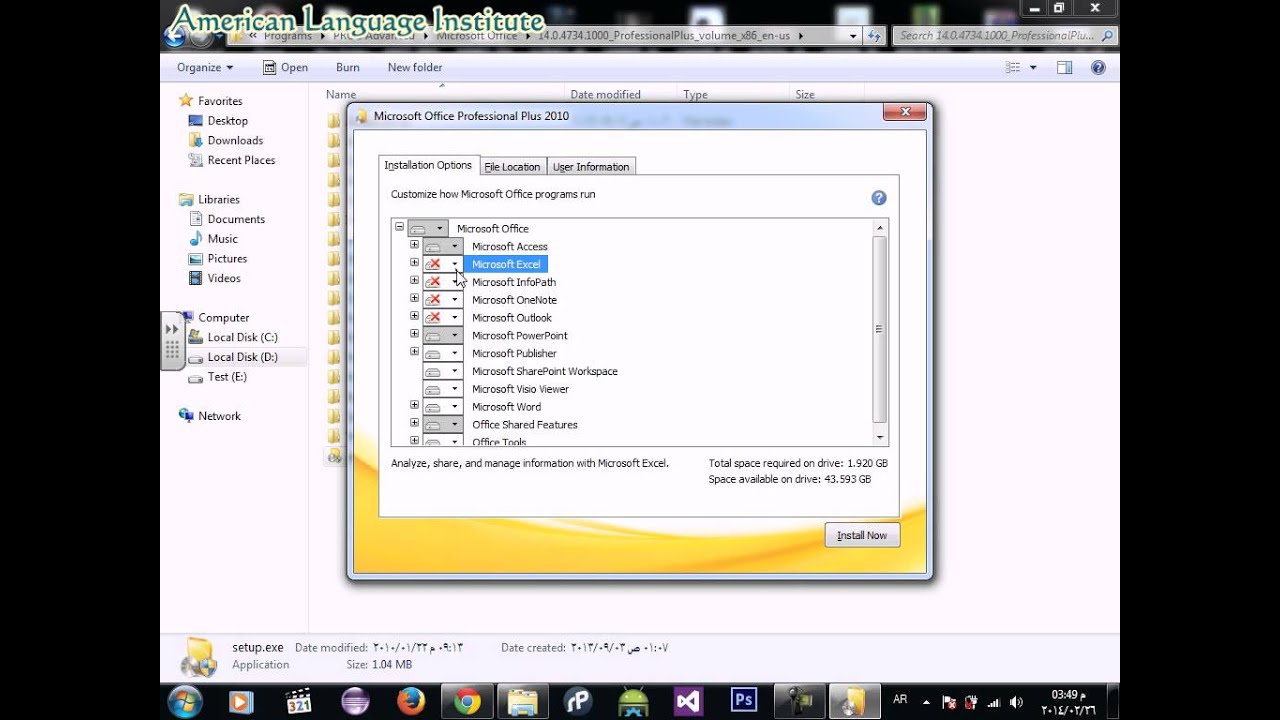The image size is (1280, 720).
Task: Open the Microsoft OneNote install option dropdown
Action: (443, 300)
